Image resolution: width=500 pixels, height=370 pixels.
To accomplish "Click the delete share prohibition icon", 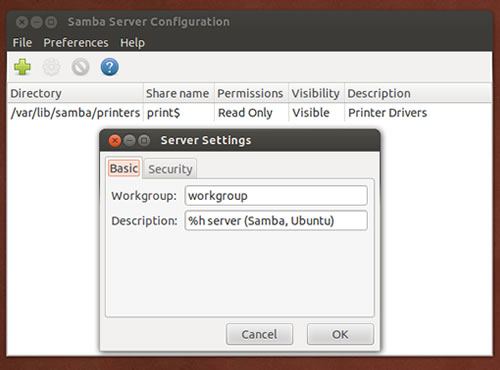I will [x=80, y=67].
